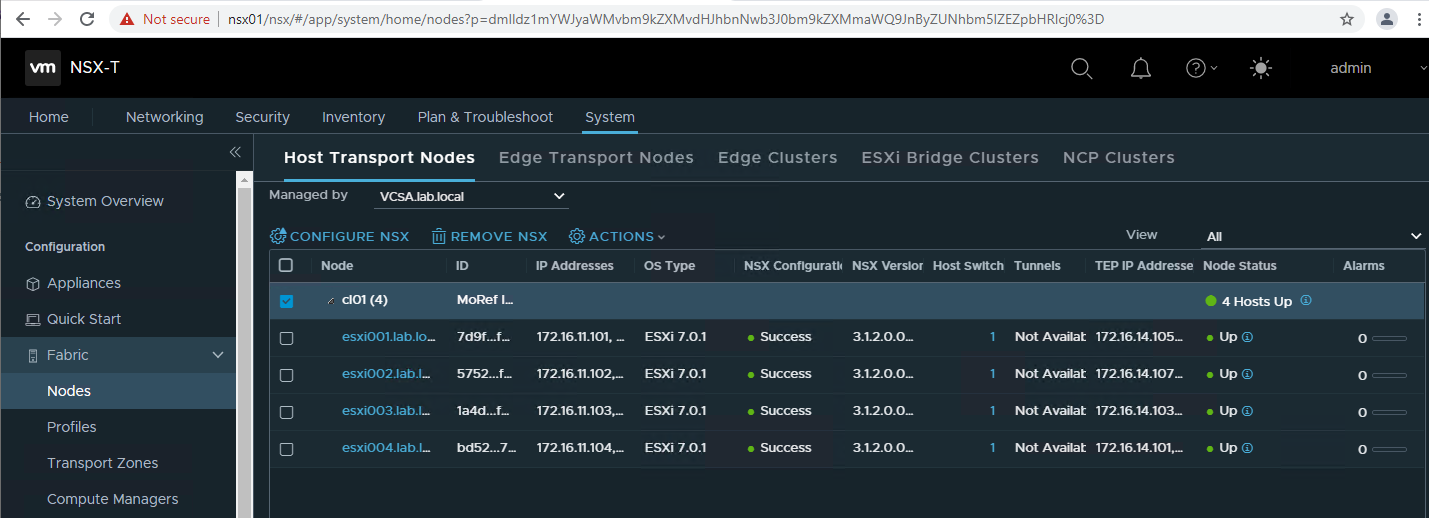Click the Appliances cube icon
This screenshot has width=1429, height=518.
(33, 284)
